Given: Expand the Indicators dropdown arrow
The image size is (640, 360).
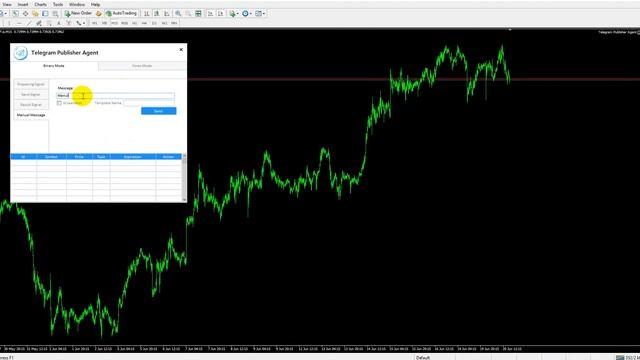Looking at the screenshot, I should point(238,13).
